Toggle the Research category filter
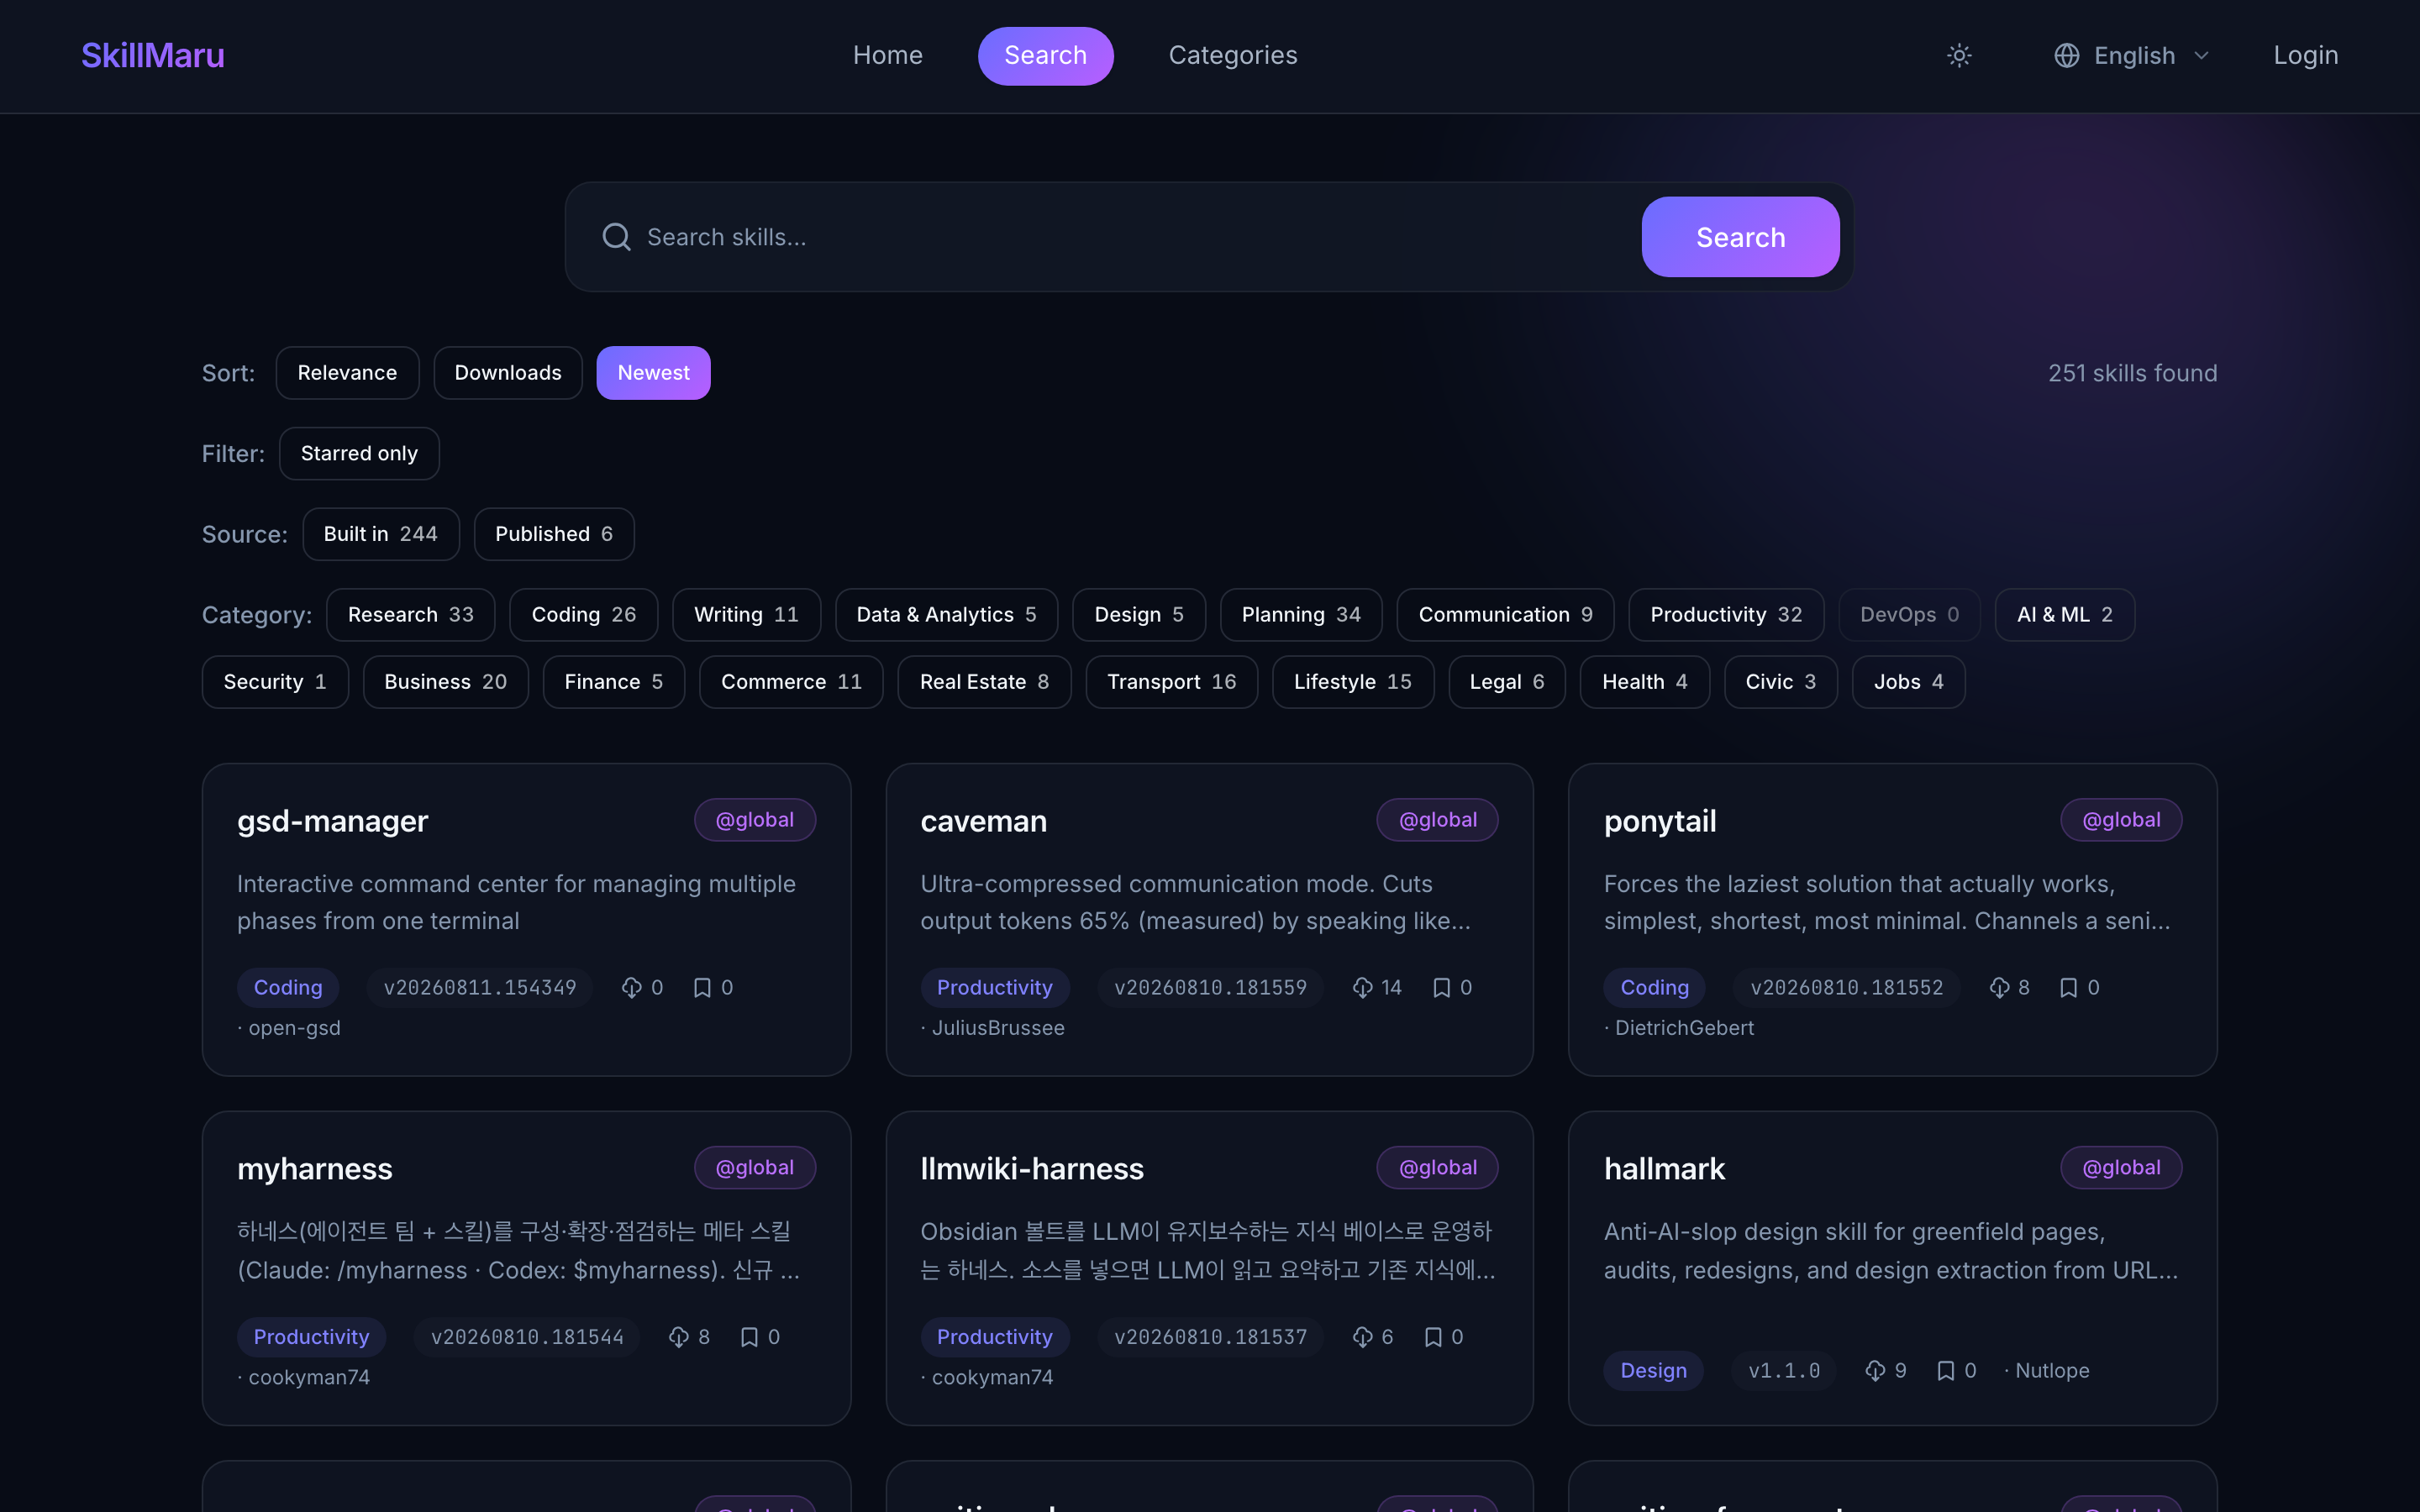 tap(411, 615)
